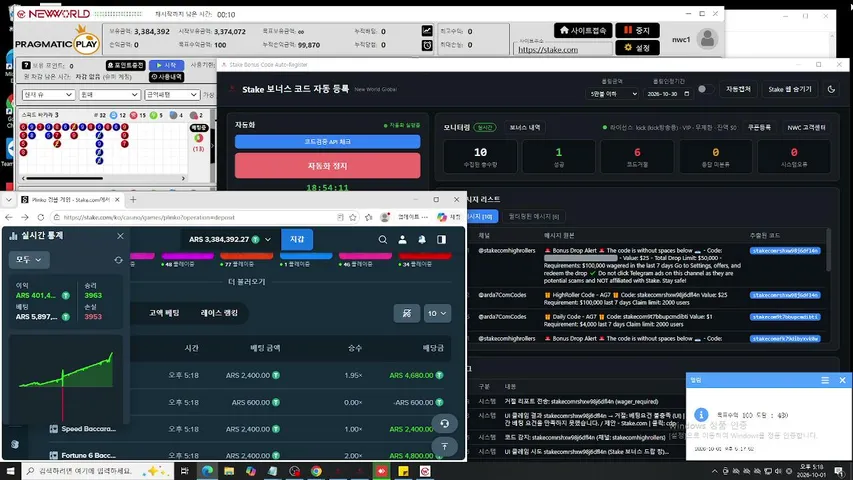853x480 pixels.
Task: Open the 설정 settings button
Action: [637, 48]
